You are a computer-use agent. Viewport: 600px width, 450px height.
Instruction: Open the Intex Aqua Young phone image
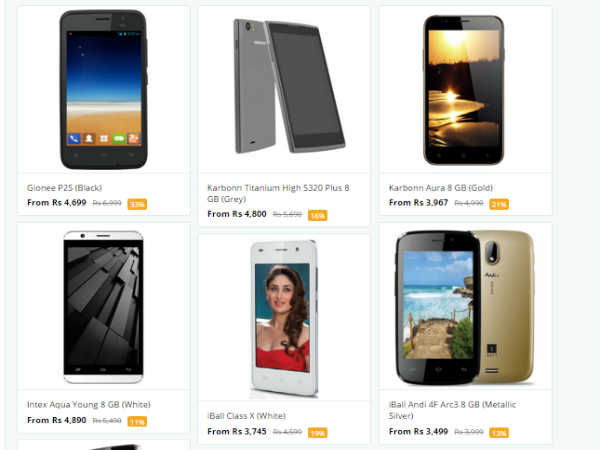(x=103, y=307)
